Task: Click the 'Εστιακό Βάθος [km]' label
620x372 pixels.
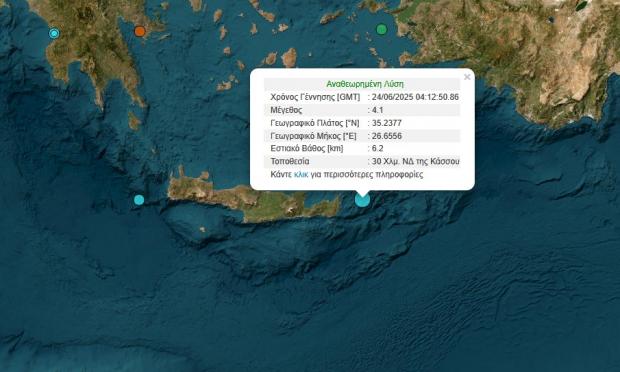Action: [307, 148]
